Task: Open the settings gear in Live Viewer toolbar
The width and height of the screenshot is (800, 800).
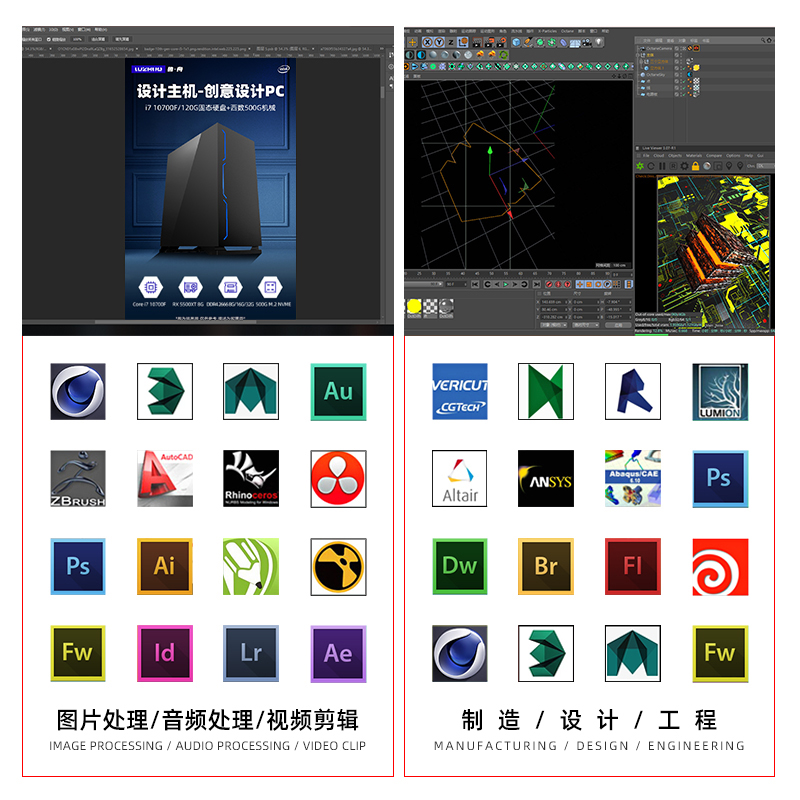Action: 684,166
